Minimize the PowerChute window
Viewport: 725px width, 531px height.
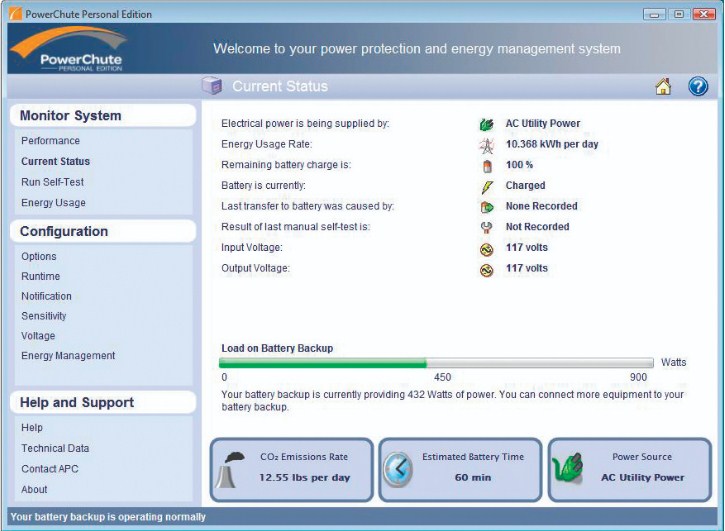[x=654, y=14]
